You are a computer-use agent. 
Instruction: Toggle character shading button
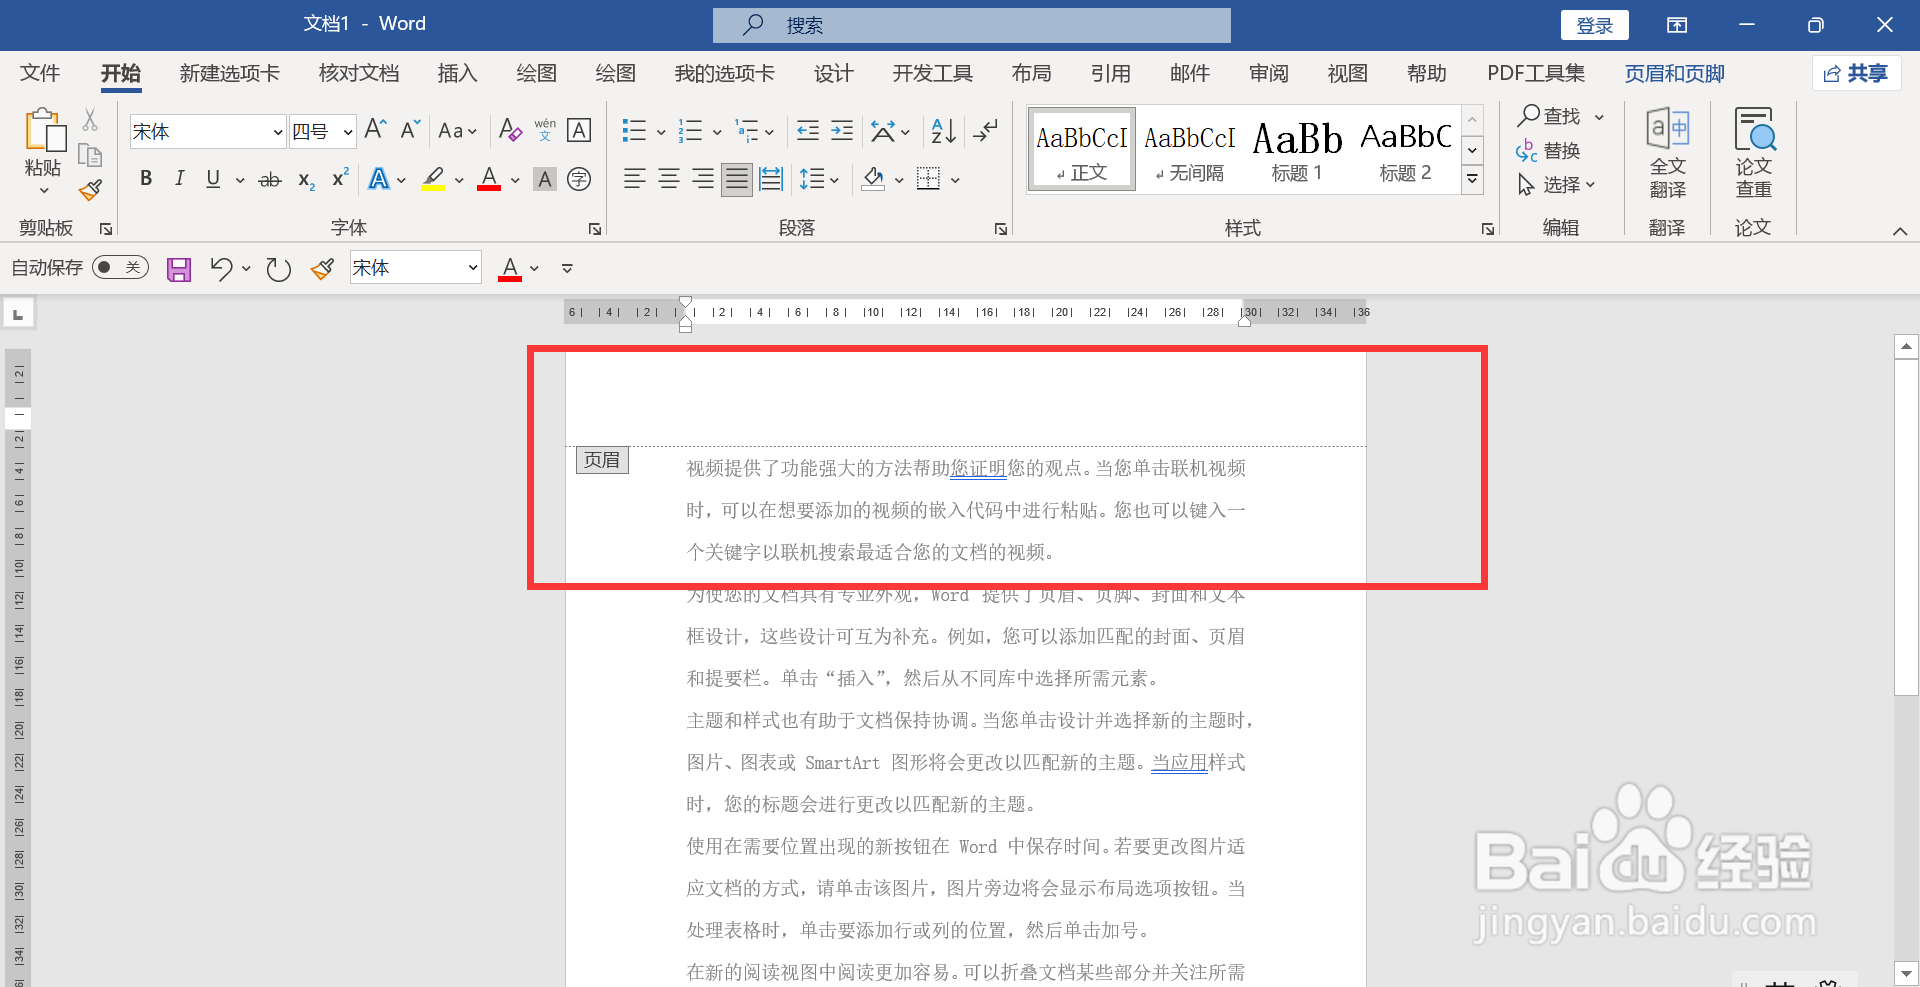[545, 179]
